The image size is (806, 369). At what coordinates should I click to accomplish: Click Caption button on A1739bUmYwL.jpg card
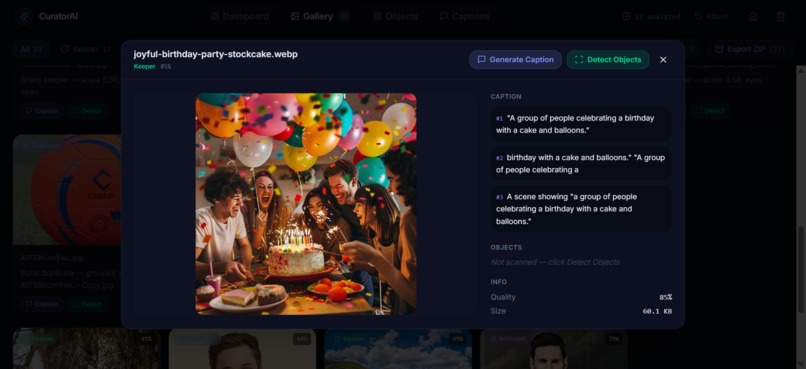point(42,304)
